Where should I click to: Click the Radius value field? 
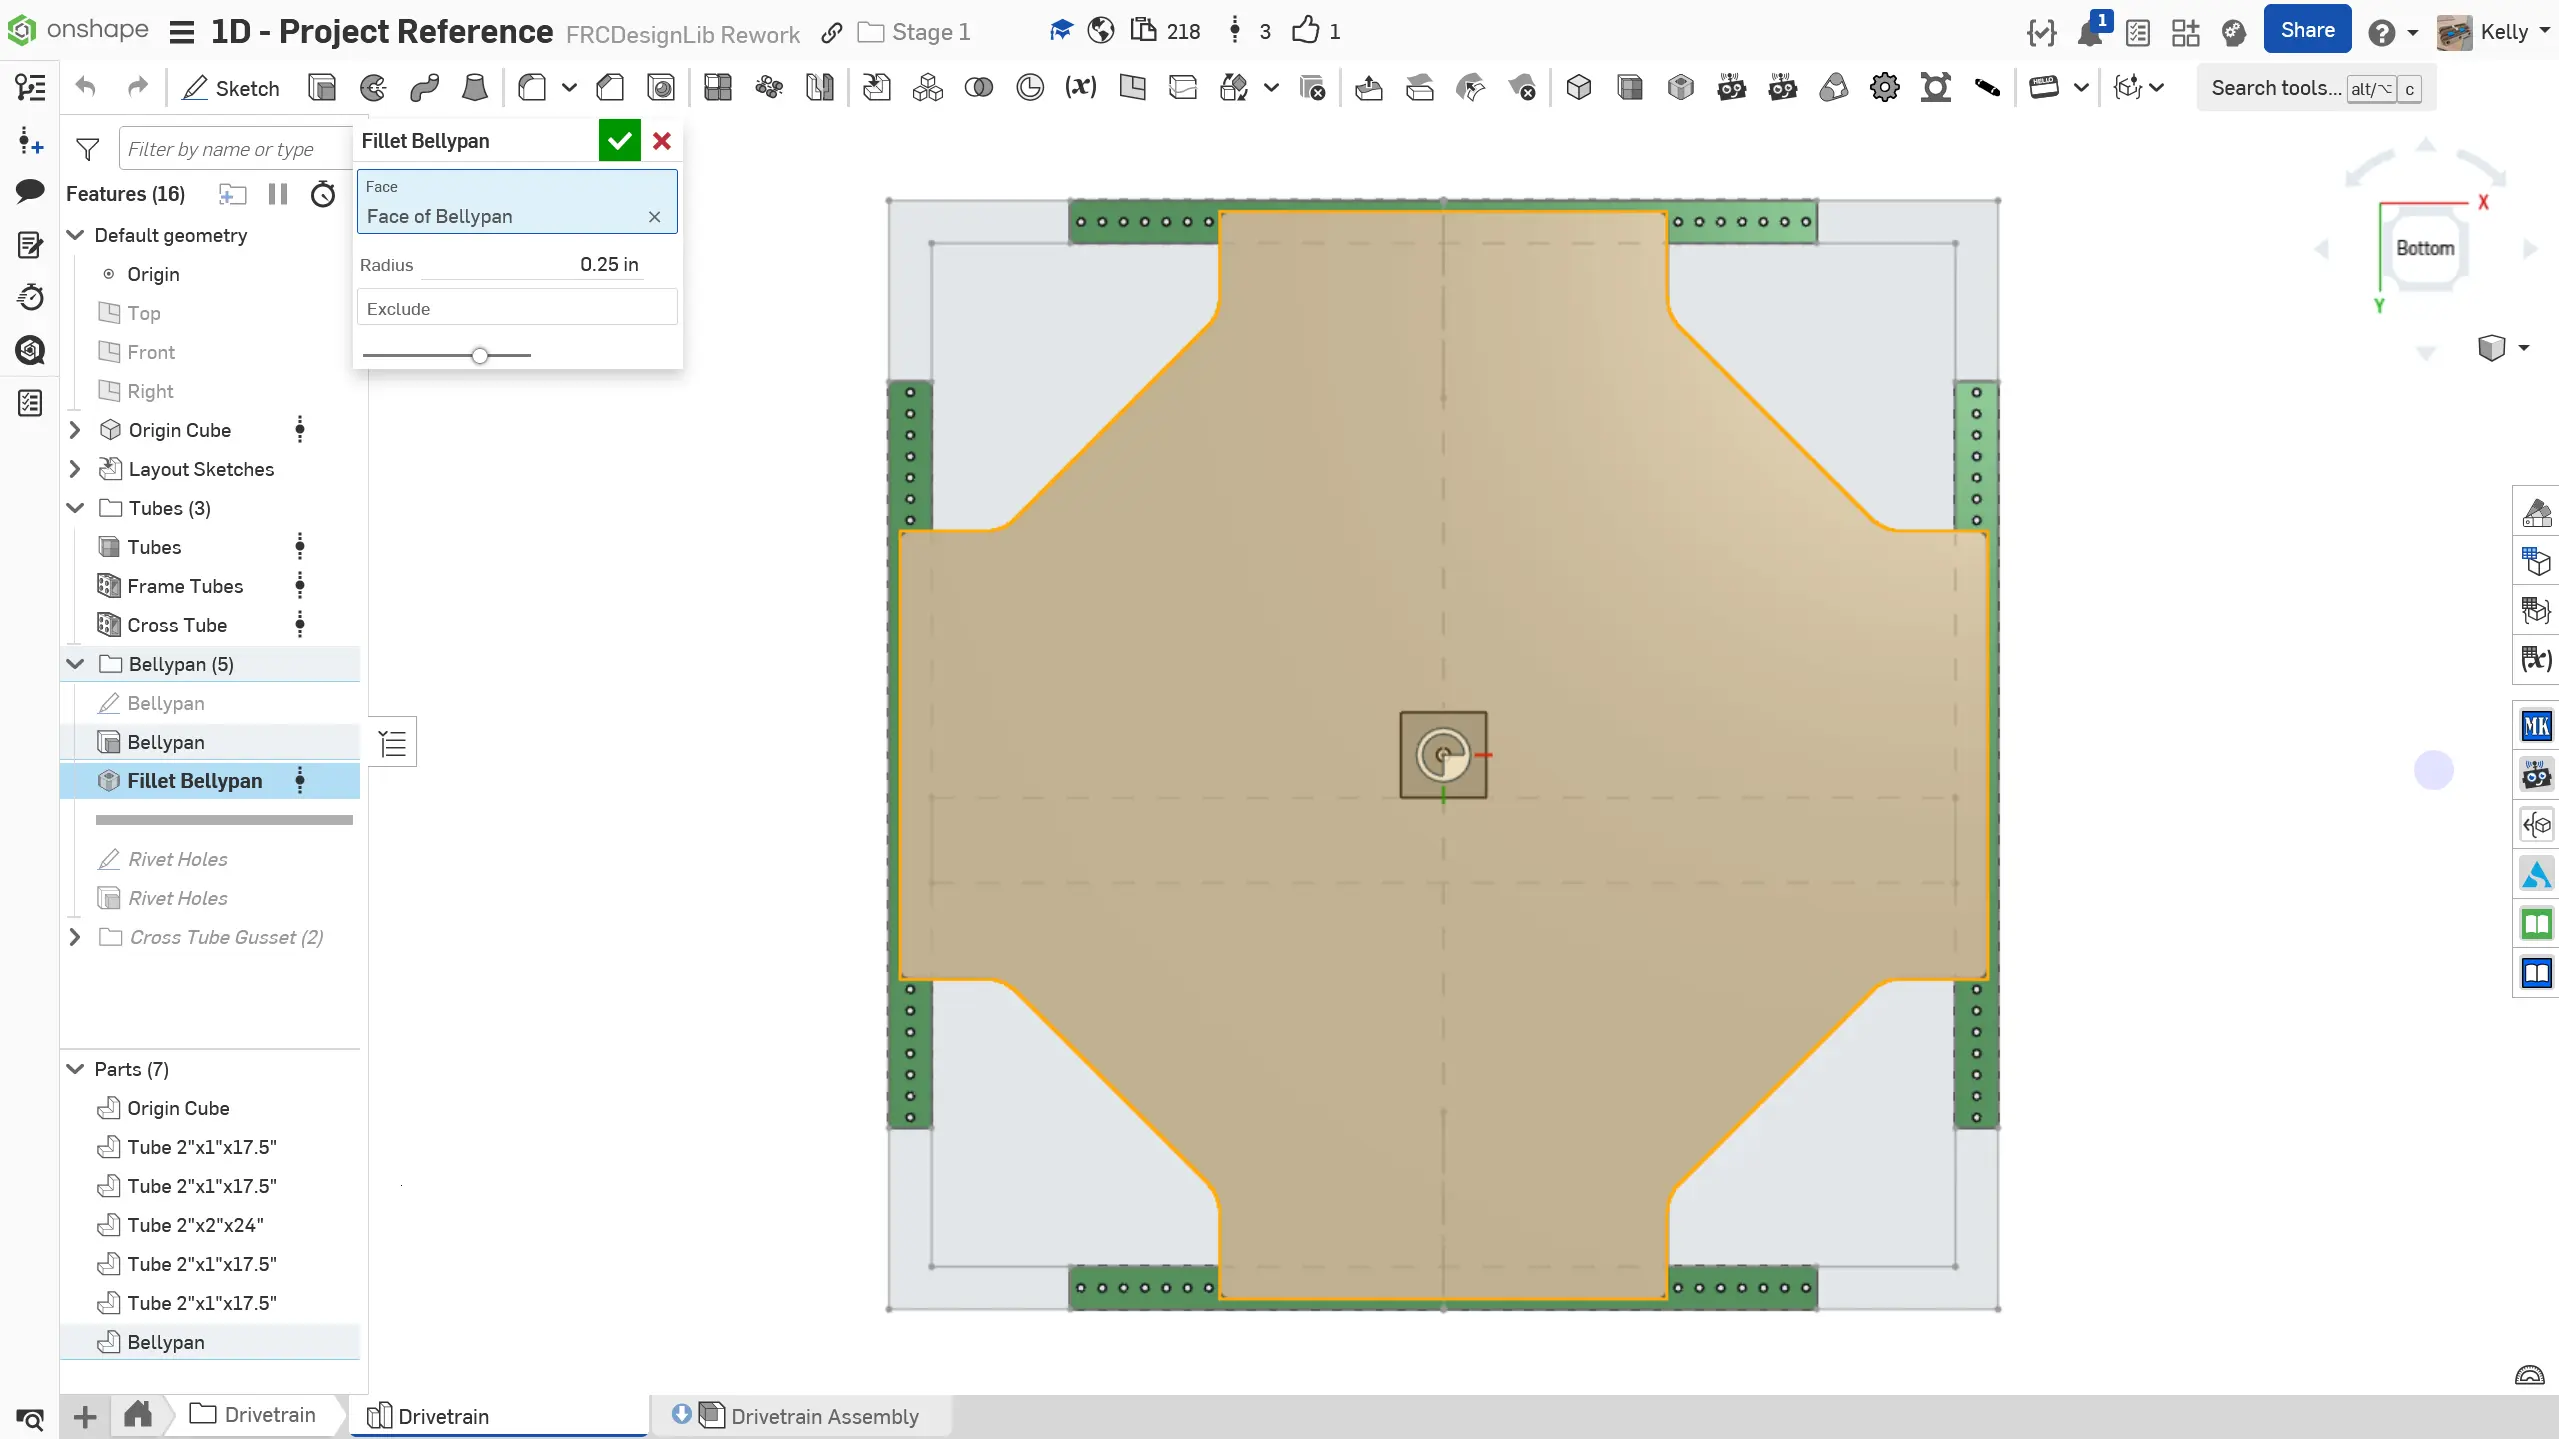608,265
